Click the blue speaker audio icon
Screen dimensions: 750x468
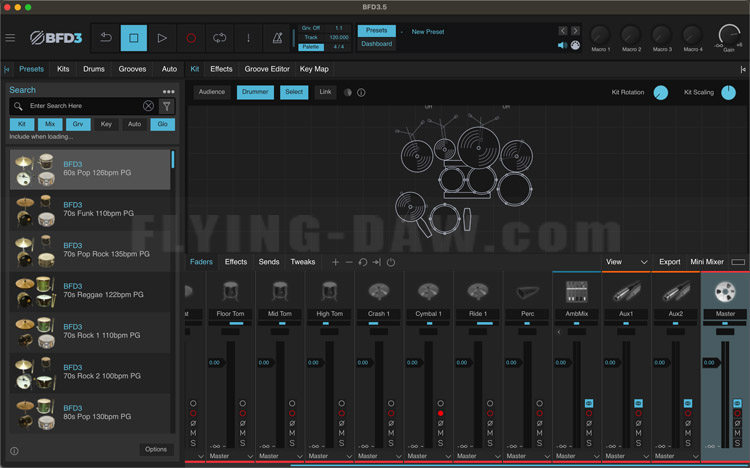click(562, 45)
